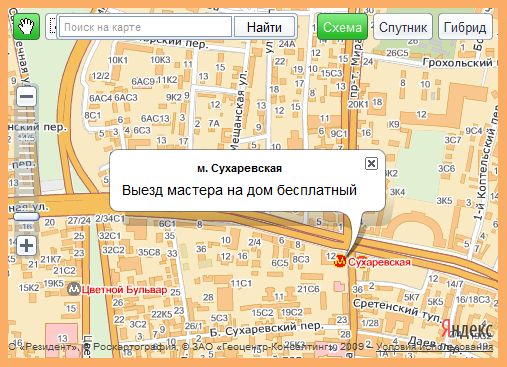Click building number 6АС13
This screenshot has height=367, width=507.
click(155, 118)
